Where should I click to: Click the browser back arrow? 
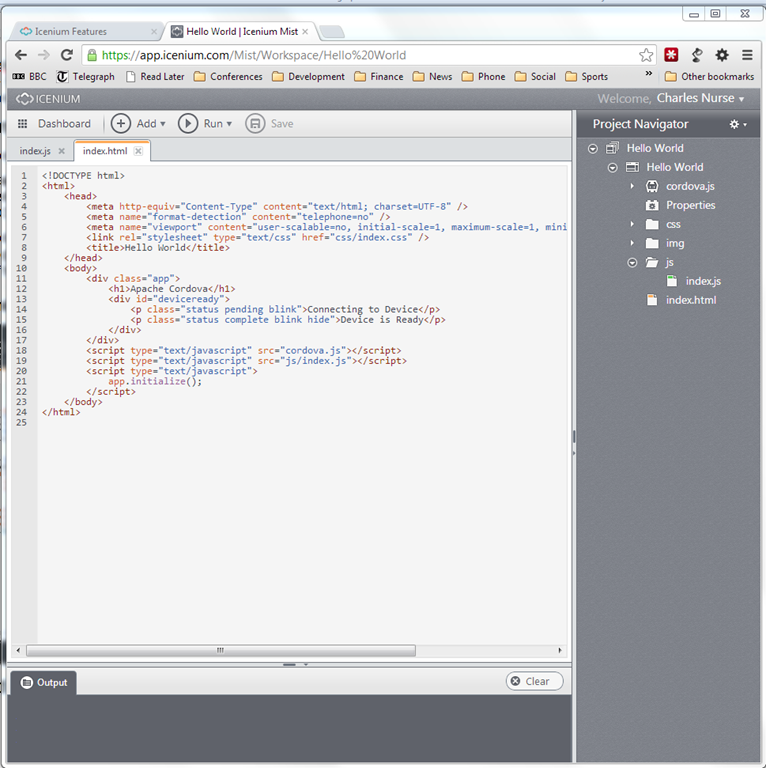pos(21,55)
